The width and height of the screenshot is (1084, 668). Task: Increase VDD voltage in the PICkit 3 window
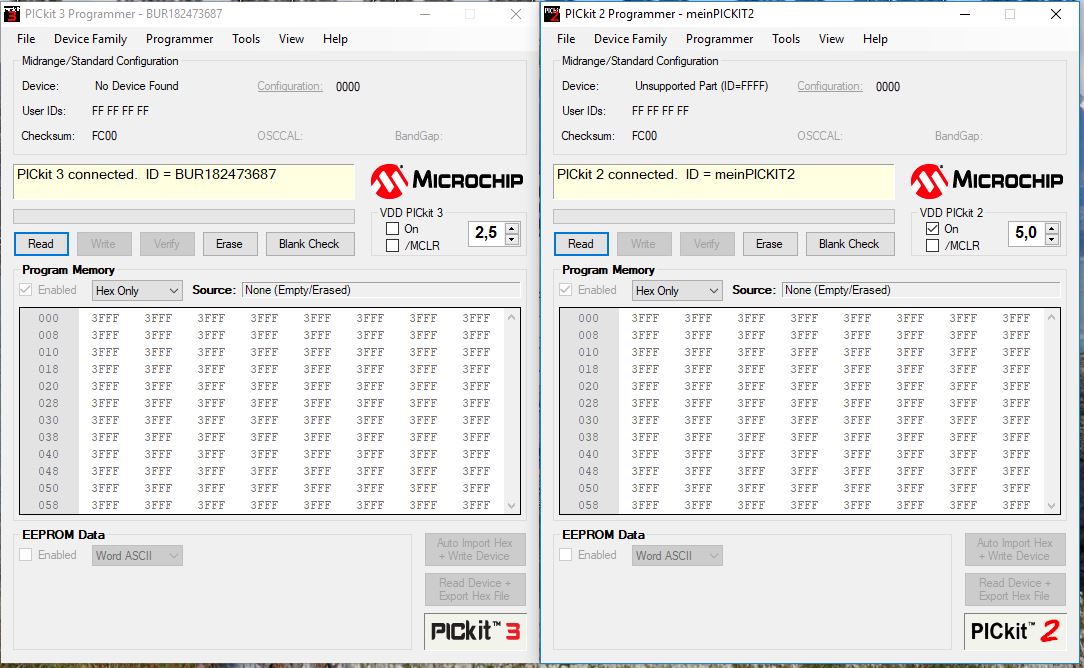tap(512, 228)
